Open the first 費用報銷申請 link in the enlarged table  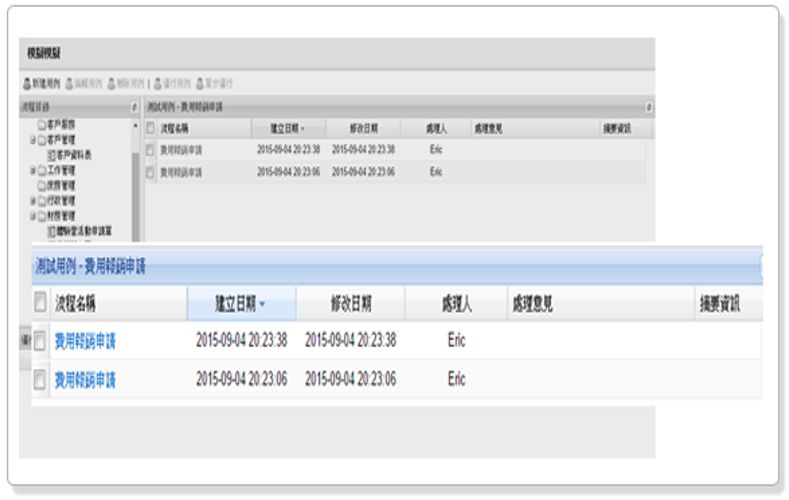coord(85,341)
